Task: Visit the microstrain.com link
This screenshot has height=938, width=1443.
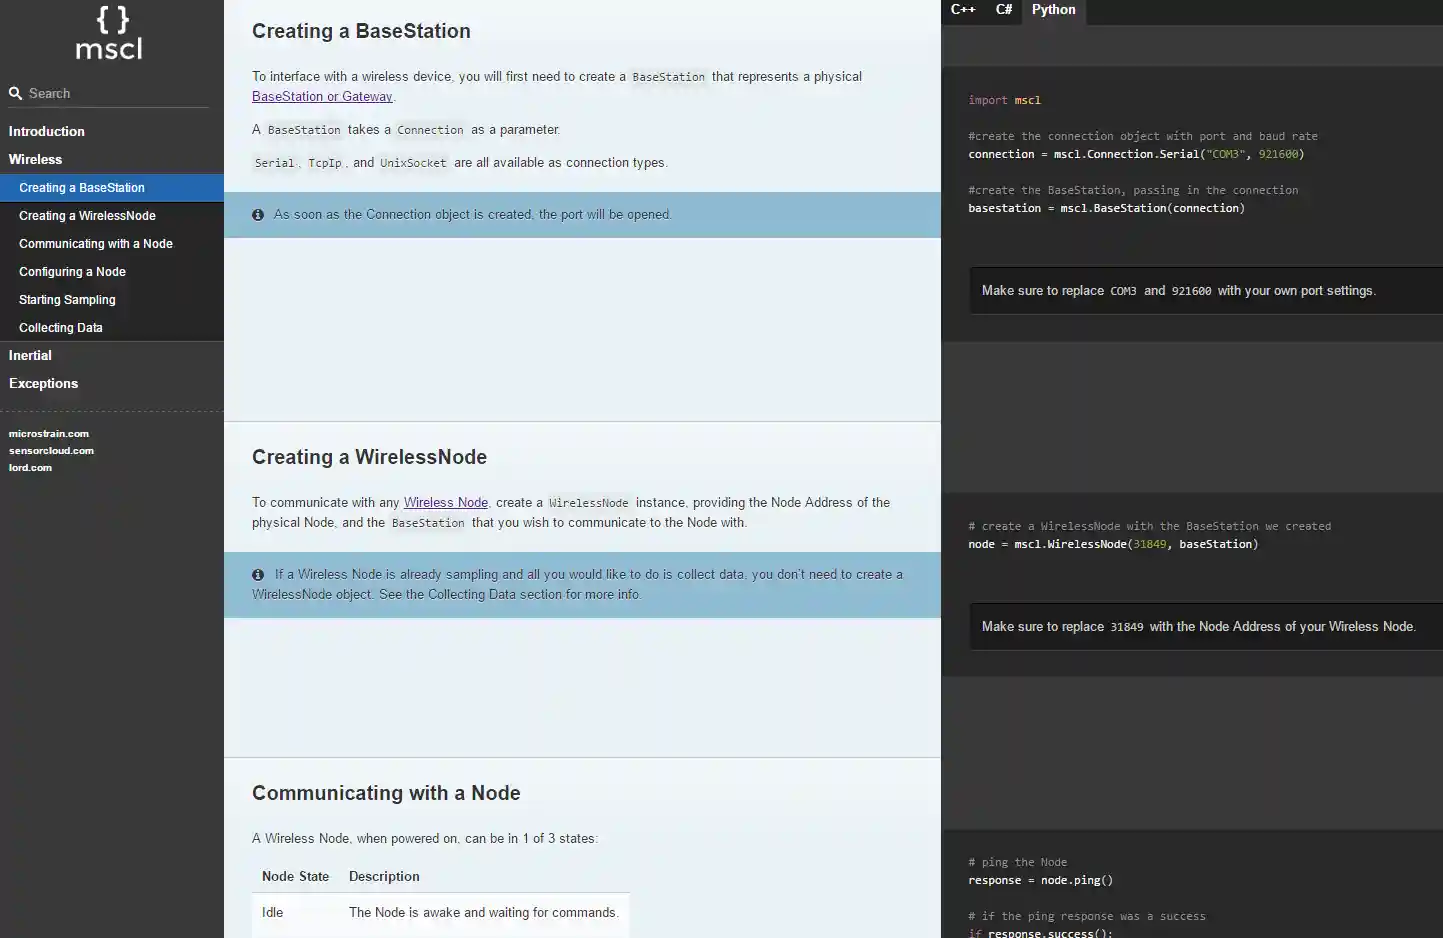Action: pos(48,433)
